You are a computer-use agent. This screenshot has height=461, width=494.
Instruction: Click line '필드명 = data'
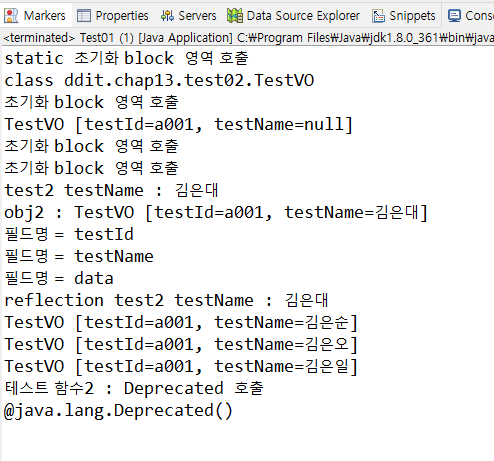tap(59, 278)
